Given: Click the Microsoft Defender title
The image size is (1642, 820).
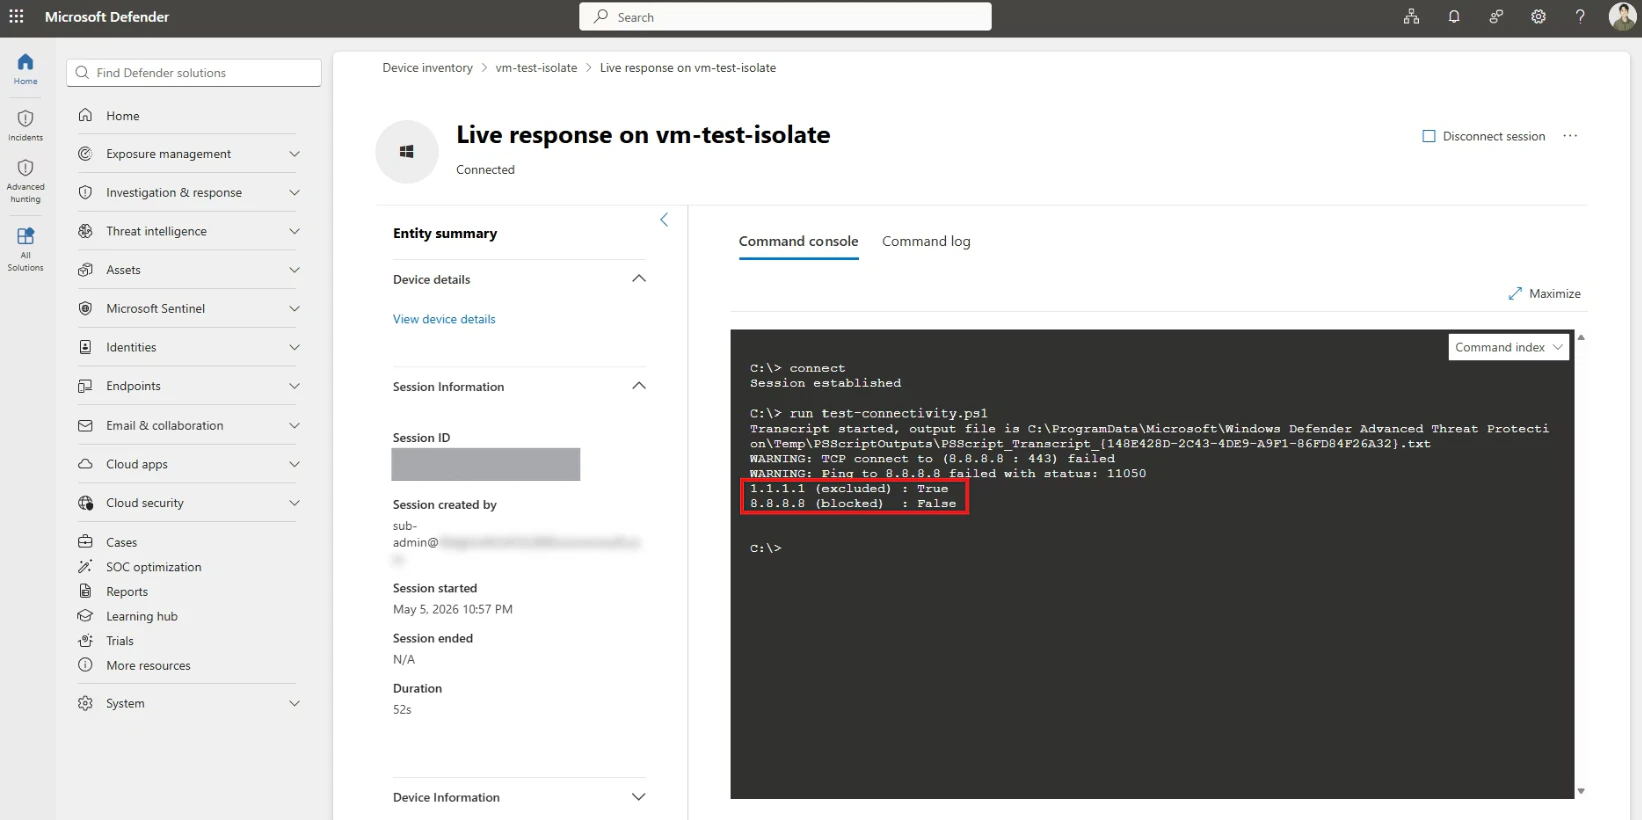Looking at the screenshot, I should 107,17.
